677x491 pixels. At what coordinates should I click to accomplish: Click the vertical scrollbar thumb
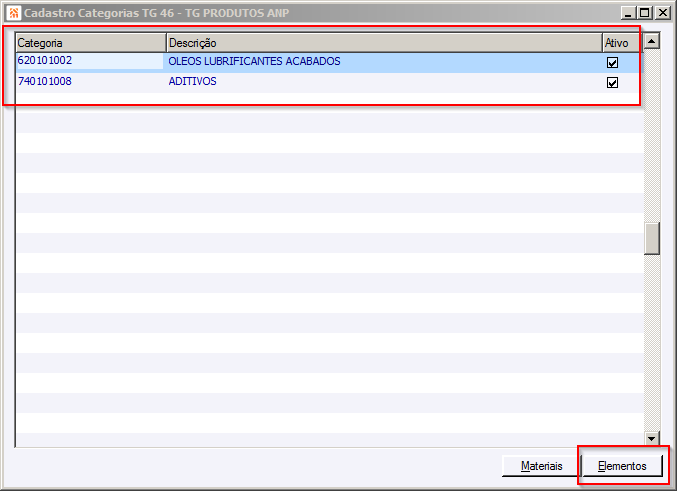[x=652, y=238]
